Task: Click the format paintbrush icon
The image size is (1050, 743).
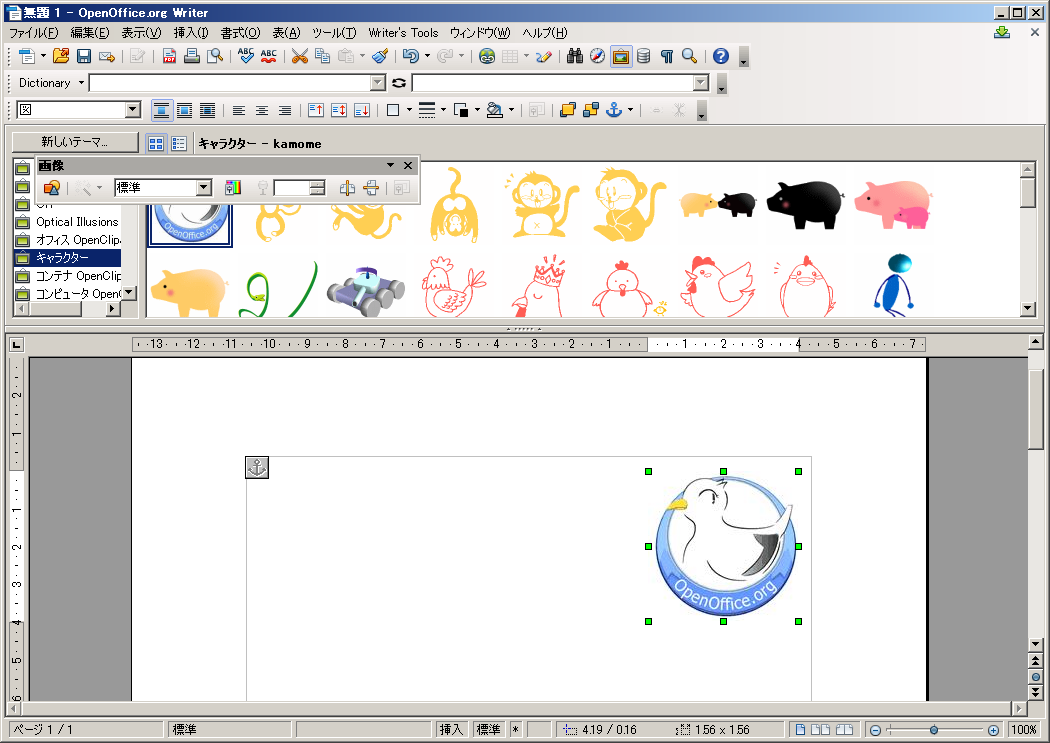Action: pyautogui.click(x=380, y=56)
